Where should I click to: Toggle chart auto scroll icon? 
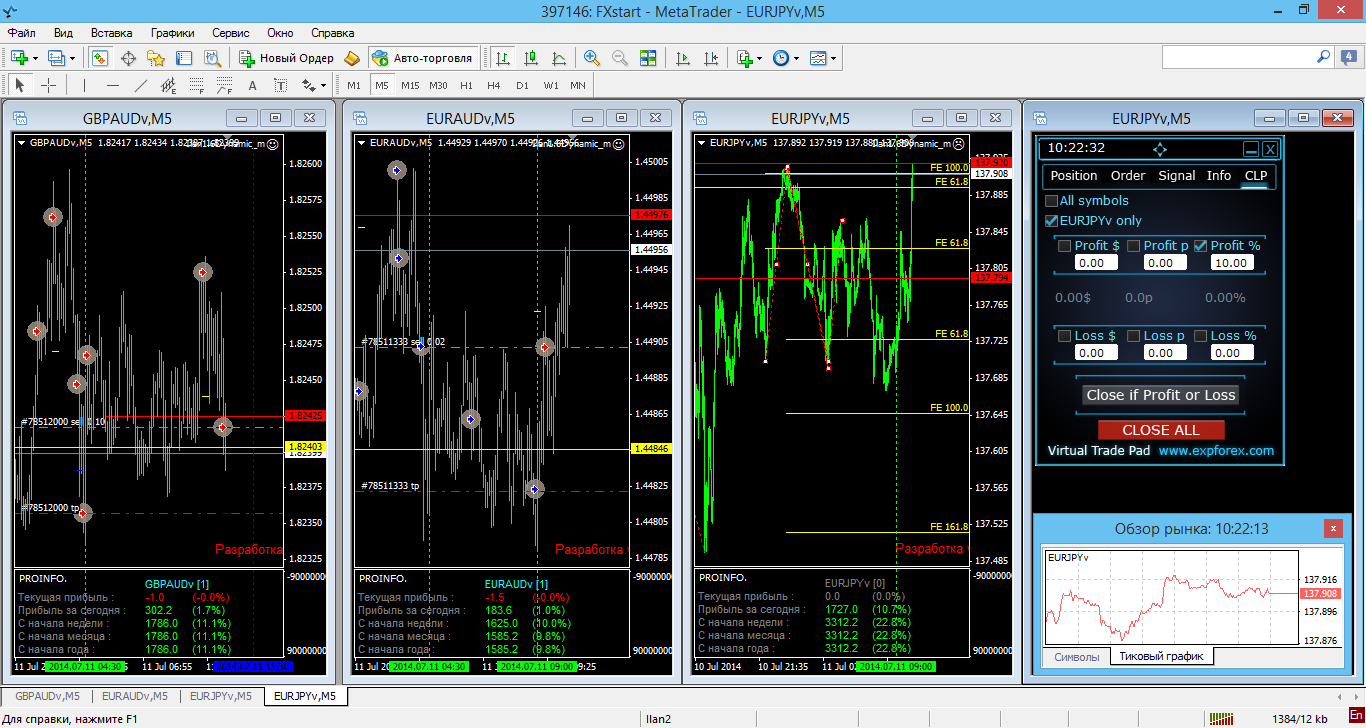click(683, 58)
